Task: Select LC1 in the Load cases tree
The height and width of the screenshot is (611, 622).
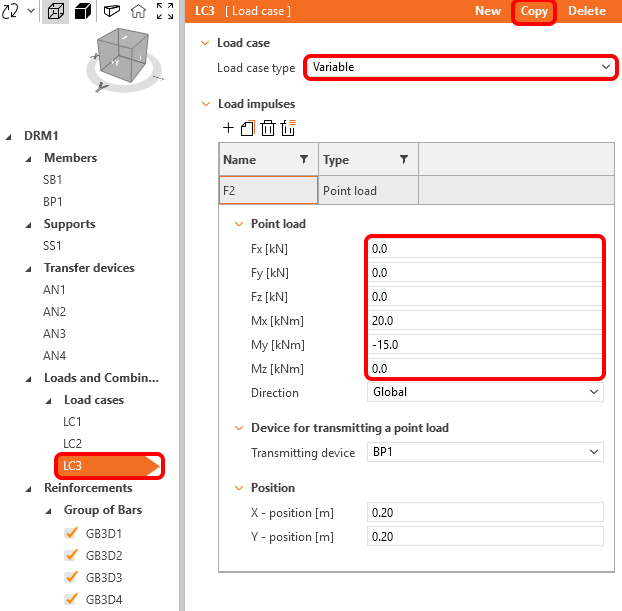Action: pos(72,422)
